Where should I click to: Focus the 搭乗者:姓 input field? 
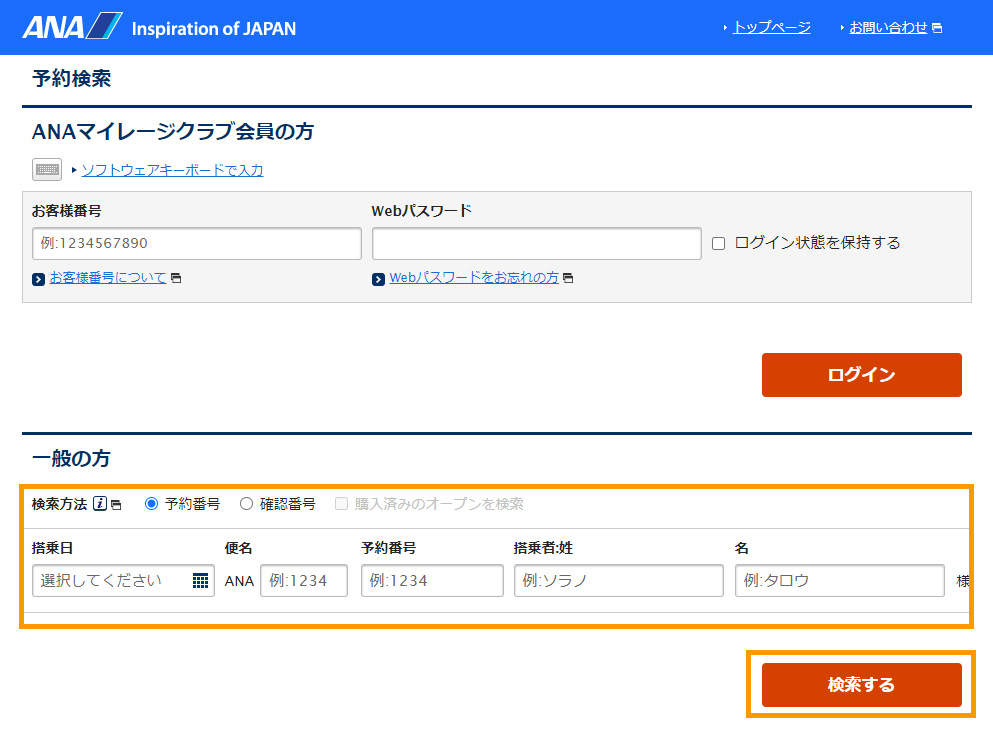619,581
